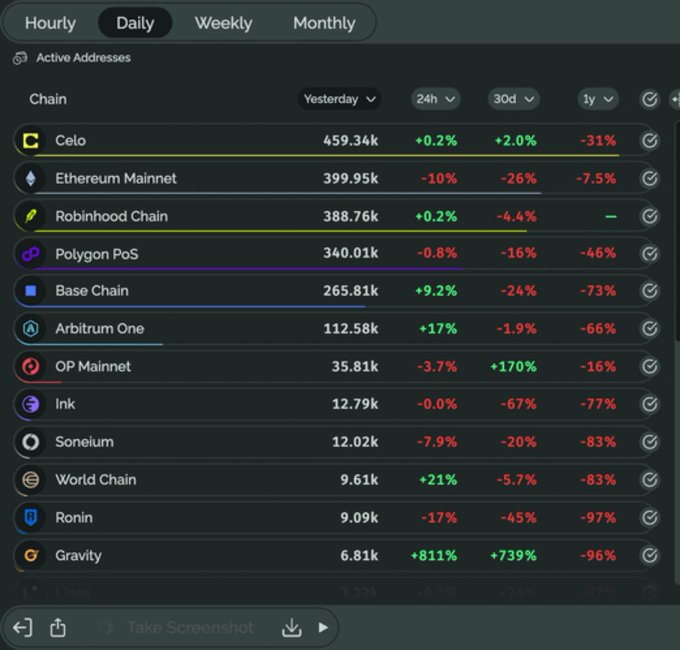Click the Polygon PoS purple progress bar
680x650 pixels.
pyautogui.click(x=248, y=268)
